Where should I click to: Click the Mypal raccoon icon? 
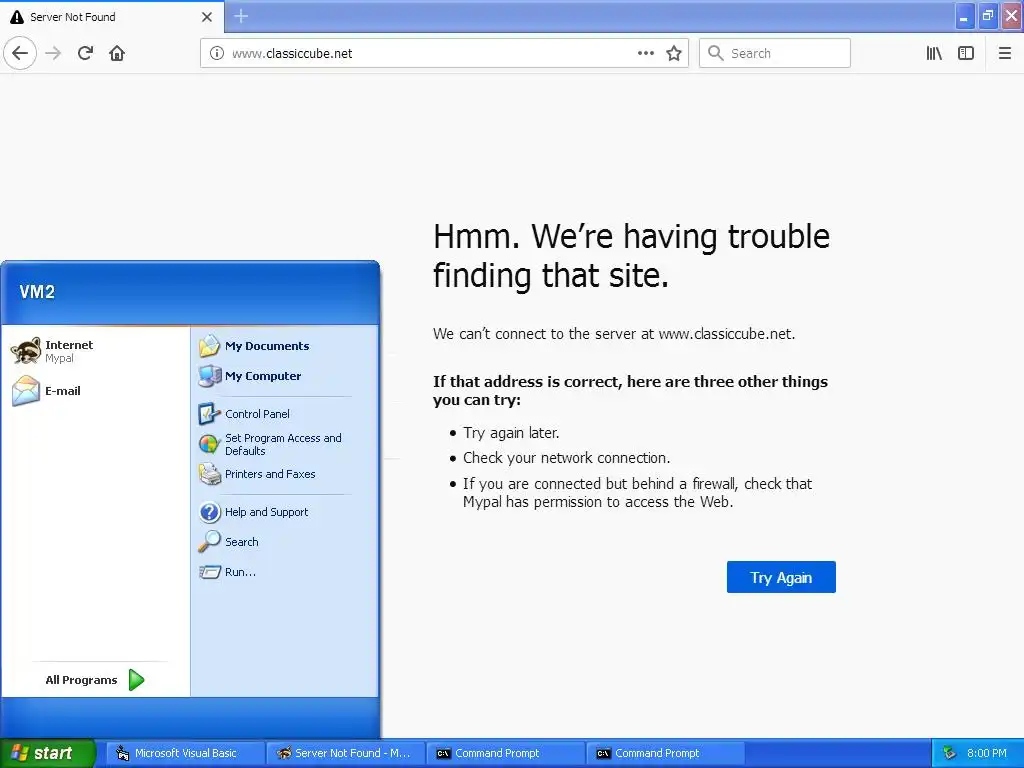tap(26, 351)
